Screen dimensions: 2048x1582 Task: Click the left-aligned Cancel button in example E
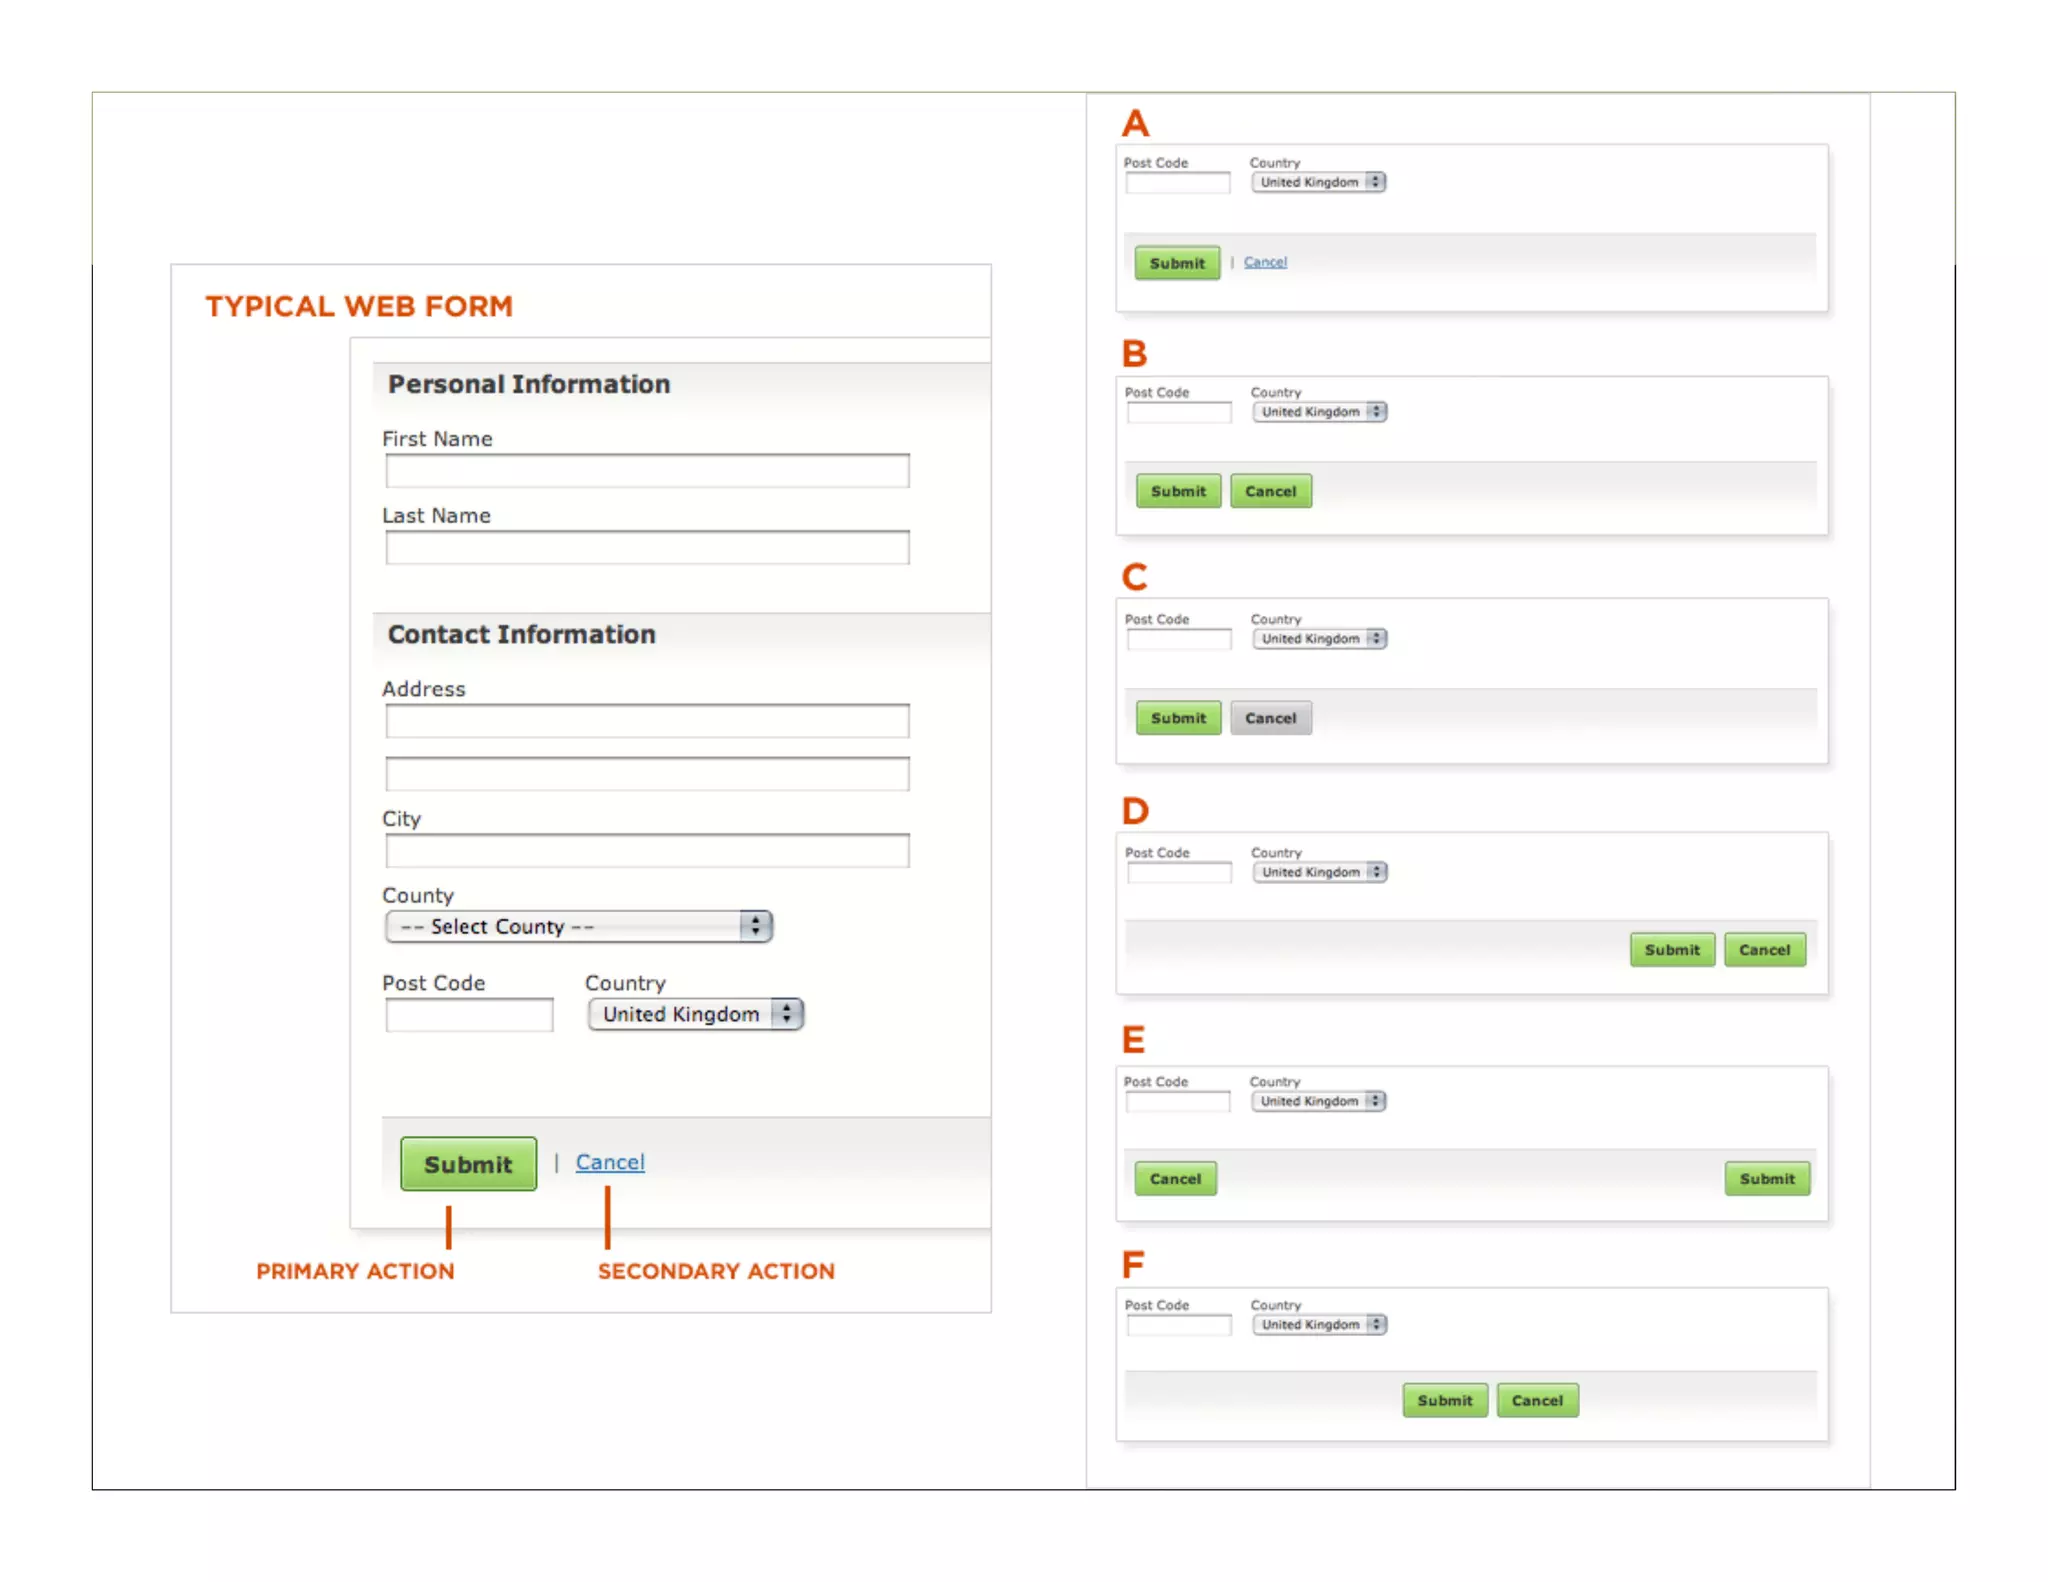point(1175,1179)
